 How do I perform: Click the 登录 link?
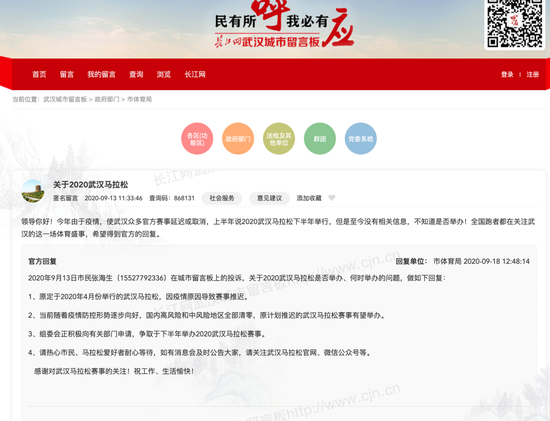(507, 74)
